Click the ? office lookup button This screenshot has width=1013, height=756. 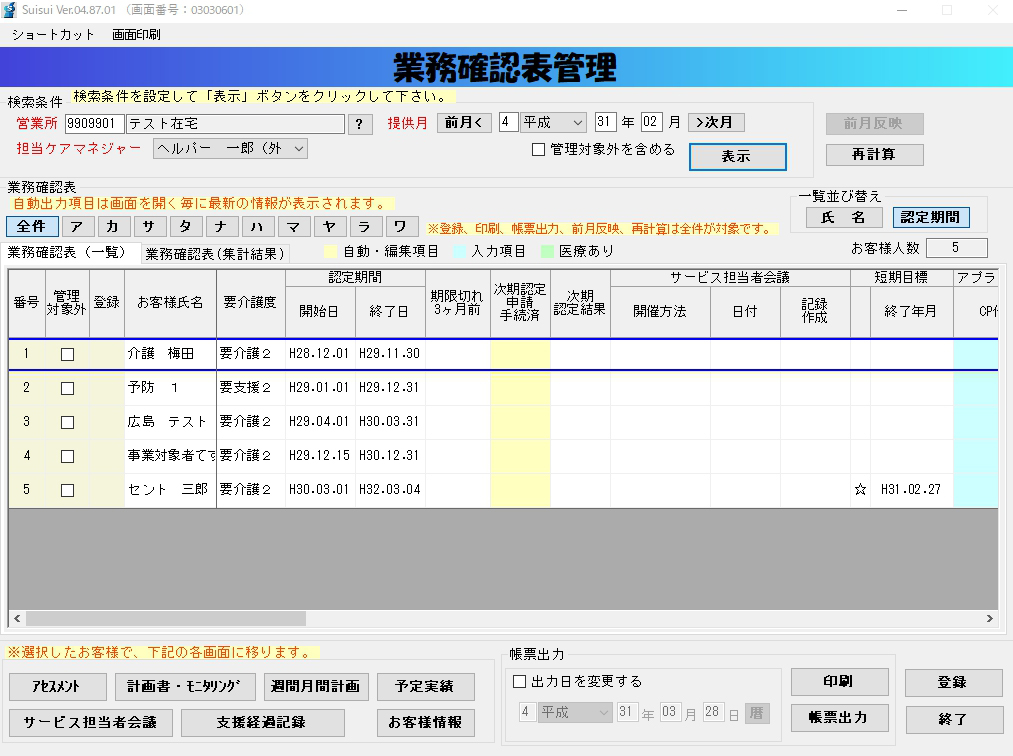point(360,124)
